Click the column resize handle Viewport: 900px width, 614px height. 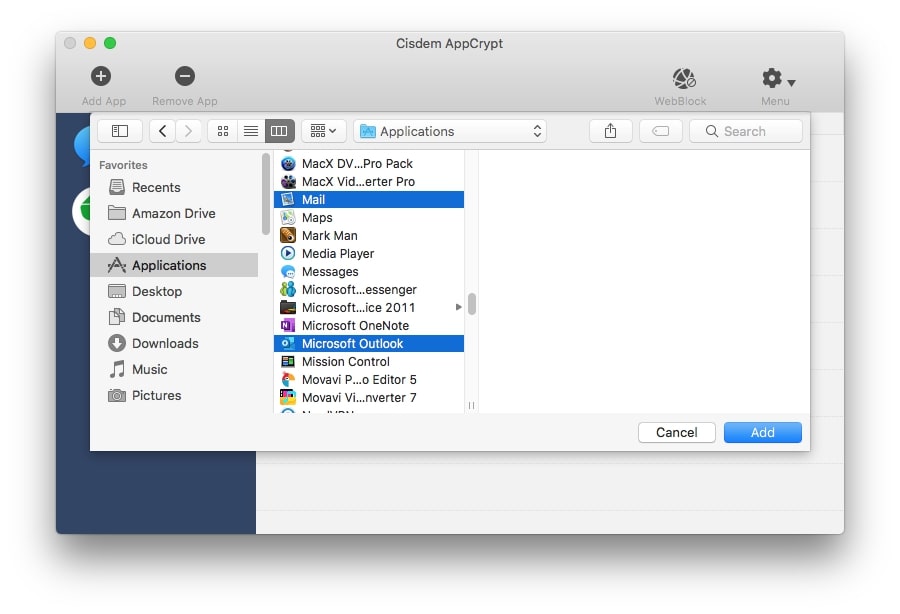click(471, 406)
